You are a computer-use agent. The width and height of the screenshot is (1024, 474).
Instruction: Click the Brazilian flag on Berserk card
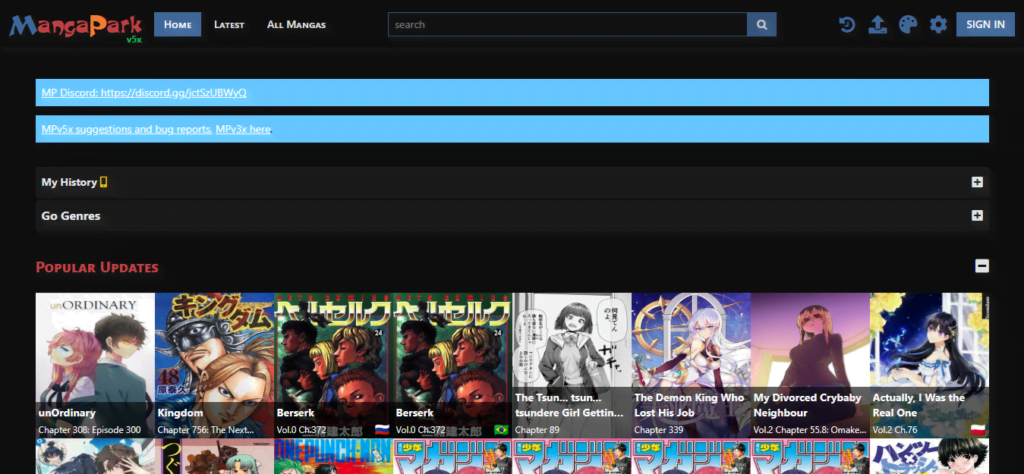pos(502,430)
